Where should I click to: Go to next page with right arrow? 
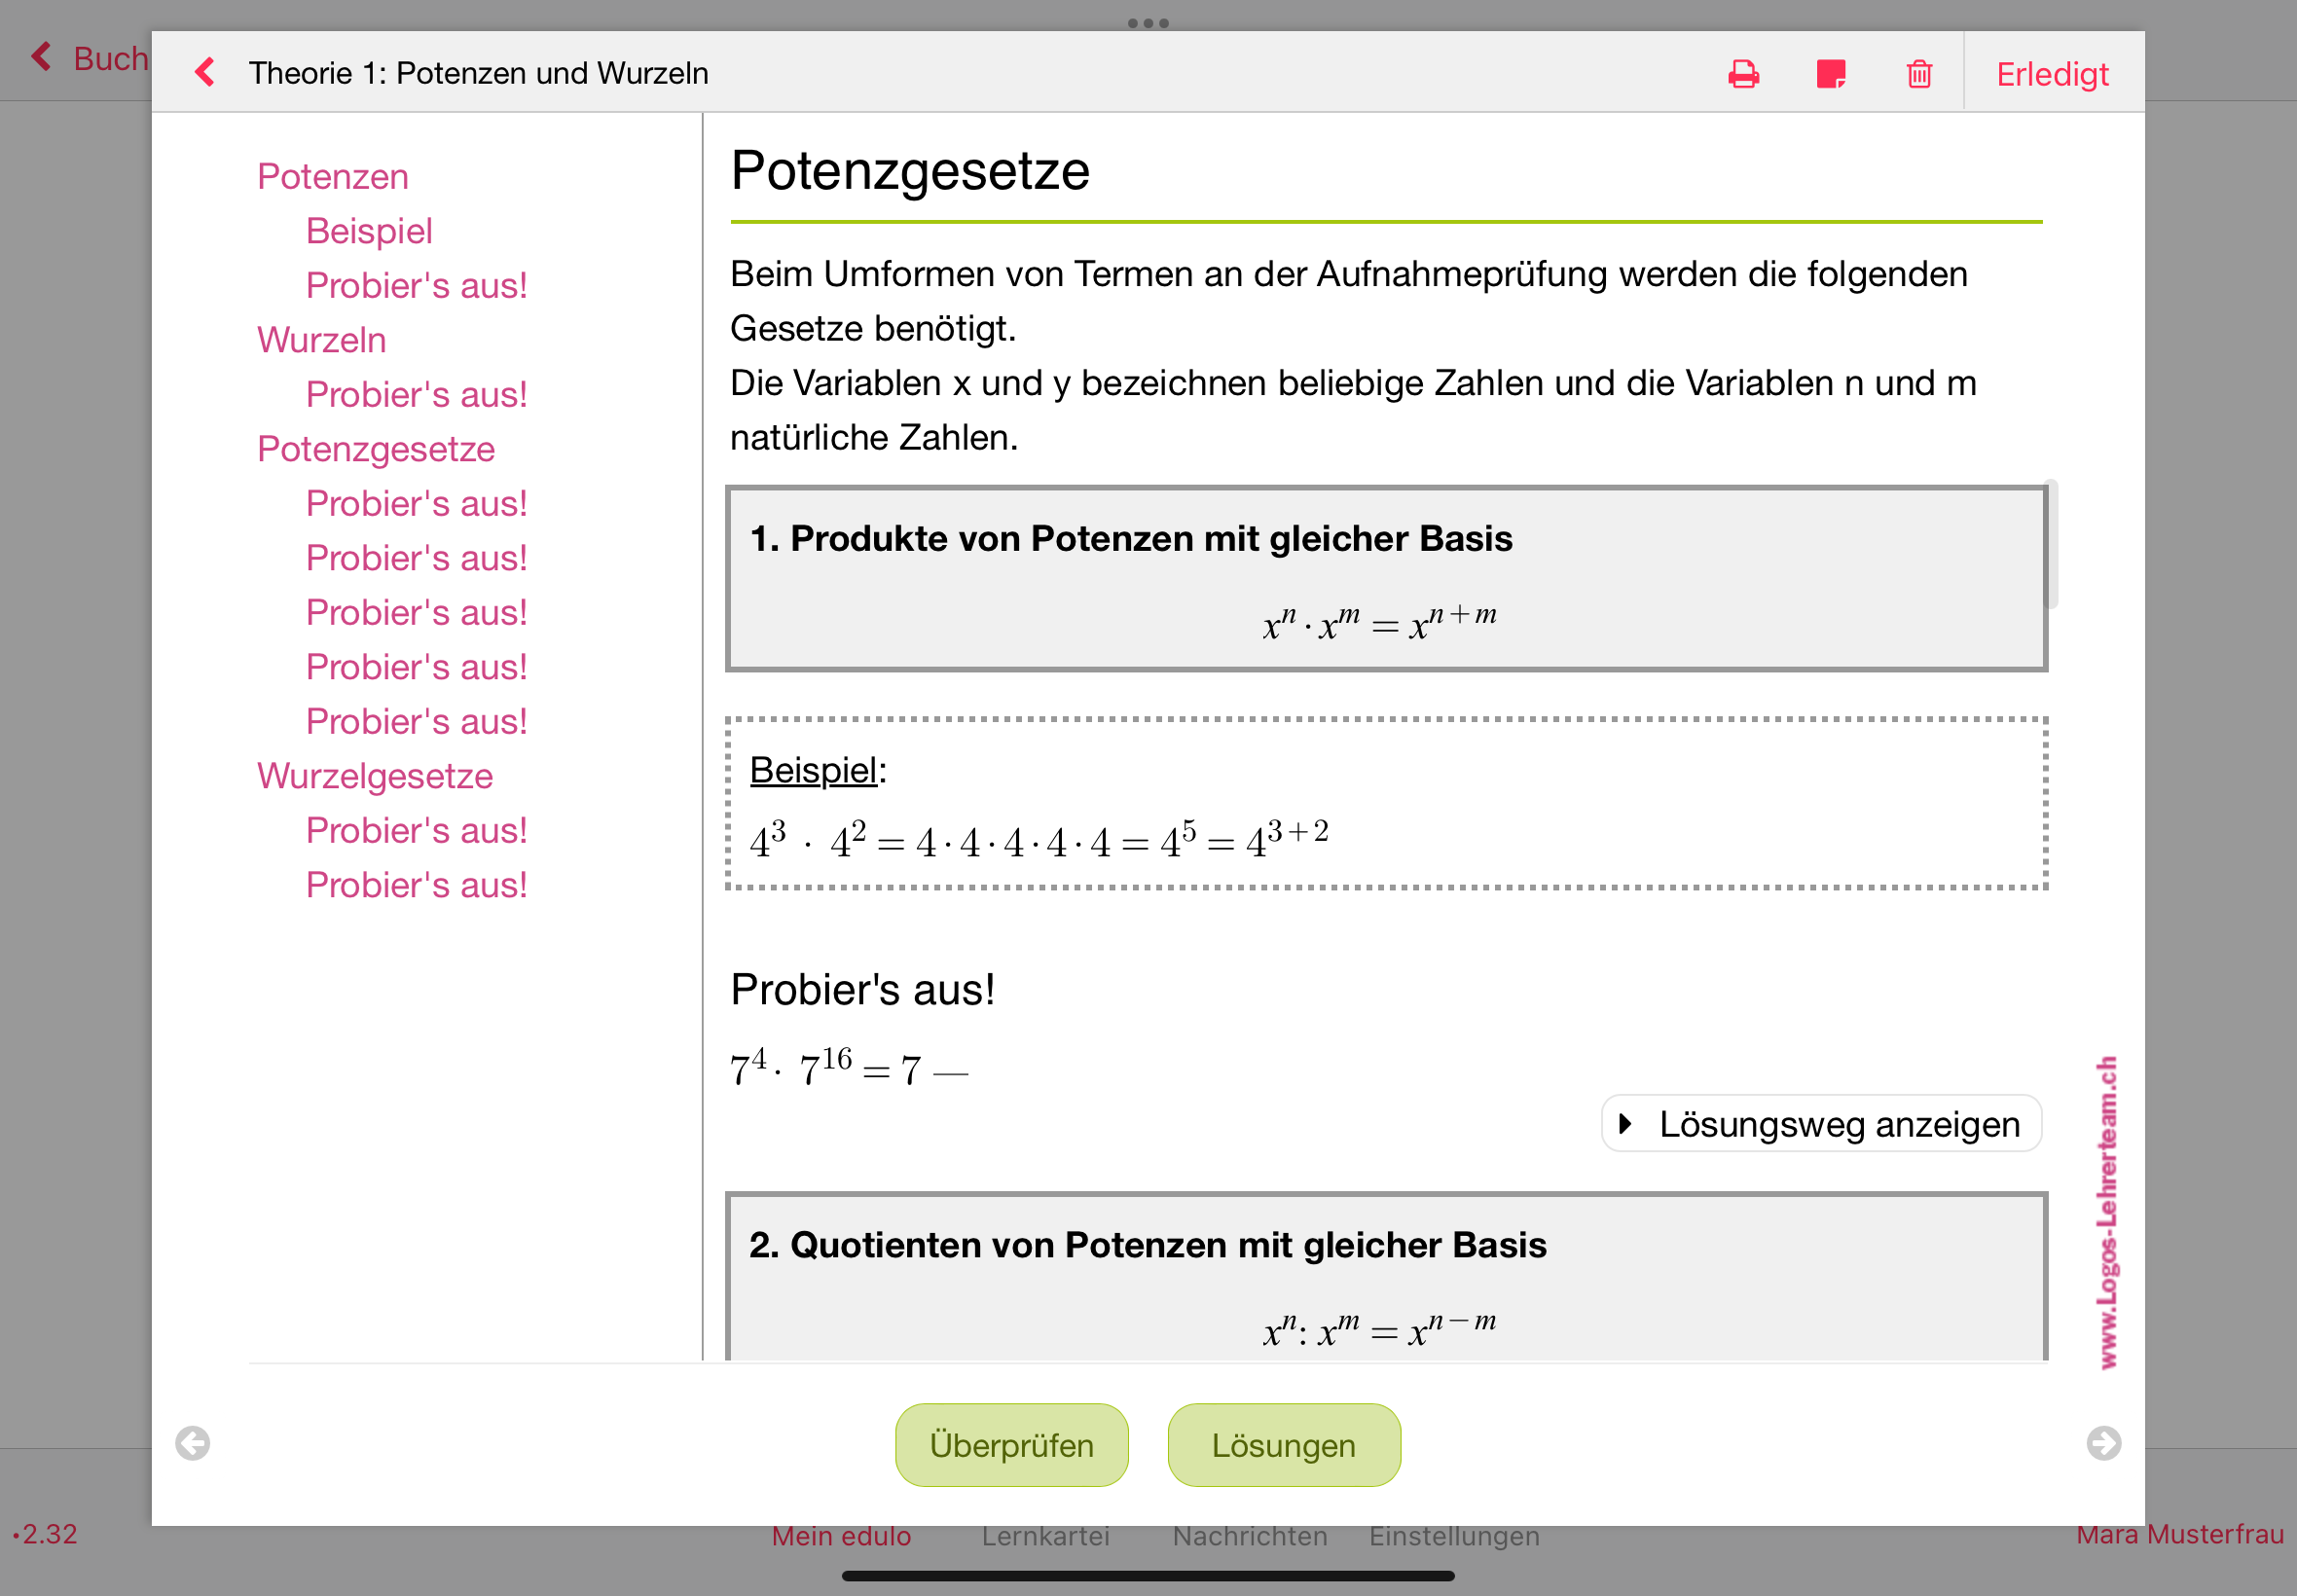click(2103, 1443)
